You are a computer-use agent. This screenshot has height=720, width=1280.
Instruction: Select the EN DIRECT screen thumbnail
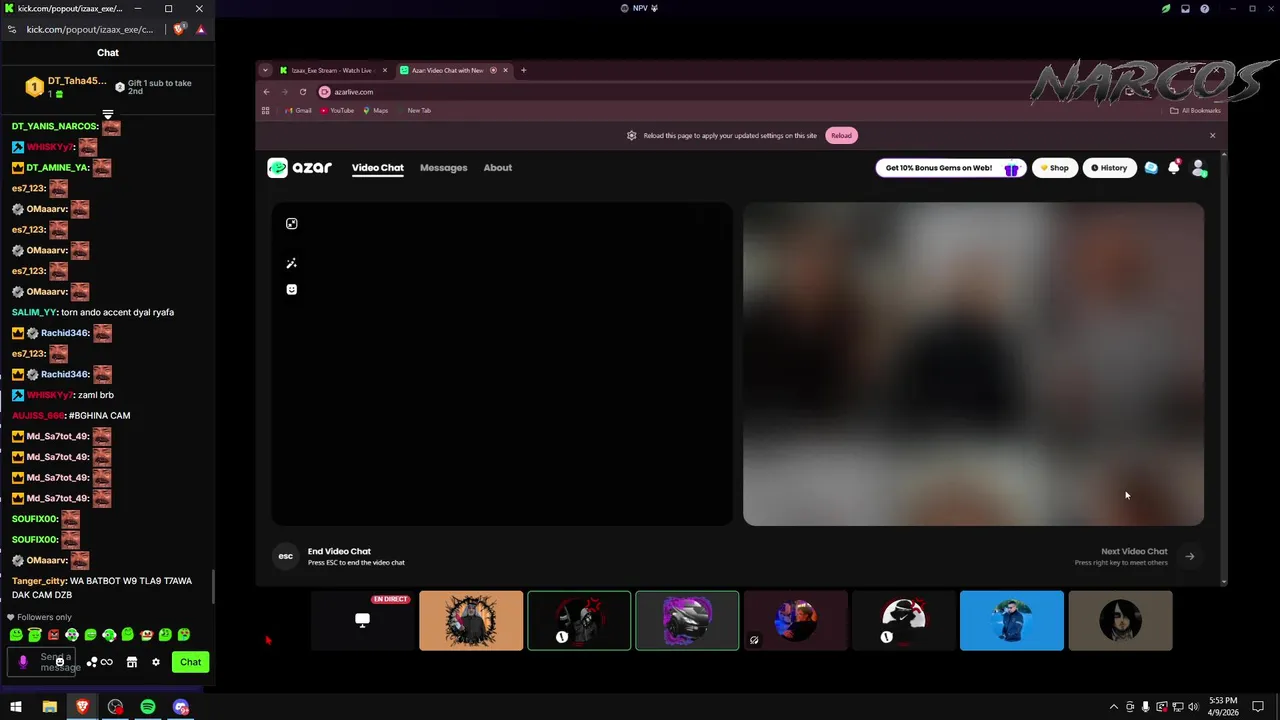[363, 621]
